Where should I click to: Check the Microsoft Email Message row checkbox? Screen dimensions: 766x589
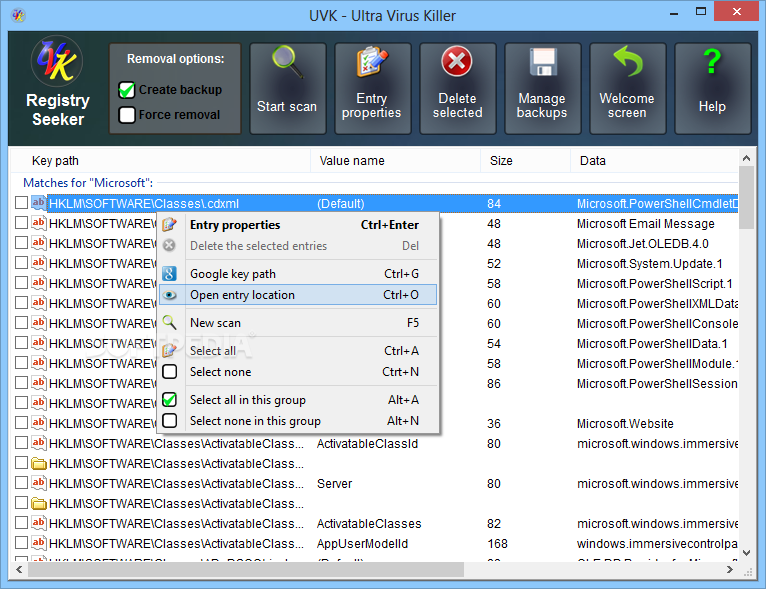(21, 223)
